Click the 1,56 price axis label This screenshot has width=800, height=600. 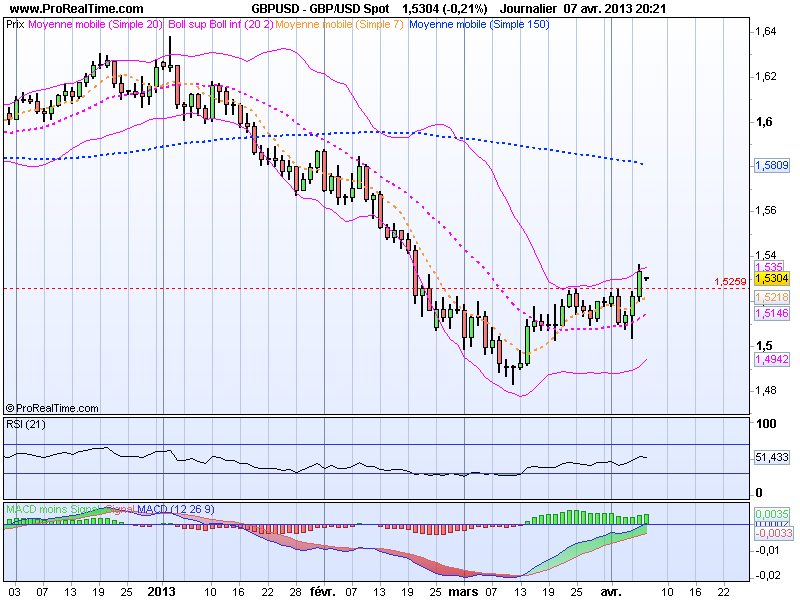[x=765, y=211]
